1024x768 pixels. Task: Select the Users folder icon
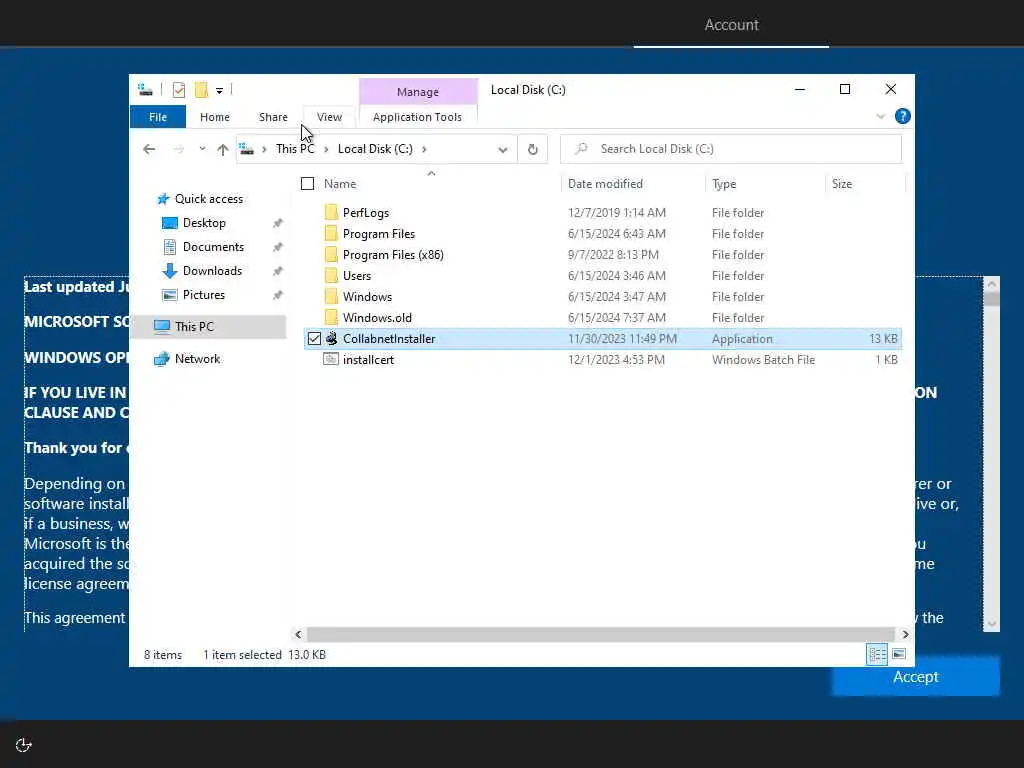click(x=331, y=276)
